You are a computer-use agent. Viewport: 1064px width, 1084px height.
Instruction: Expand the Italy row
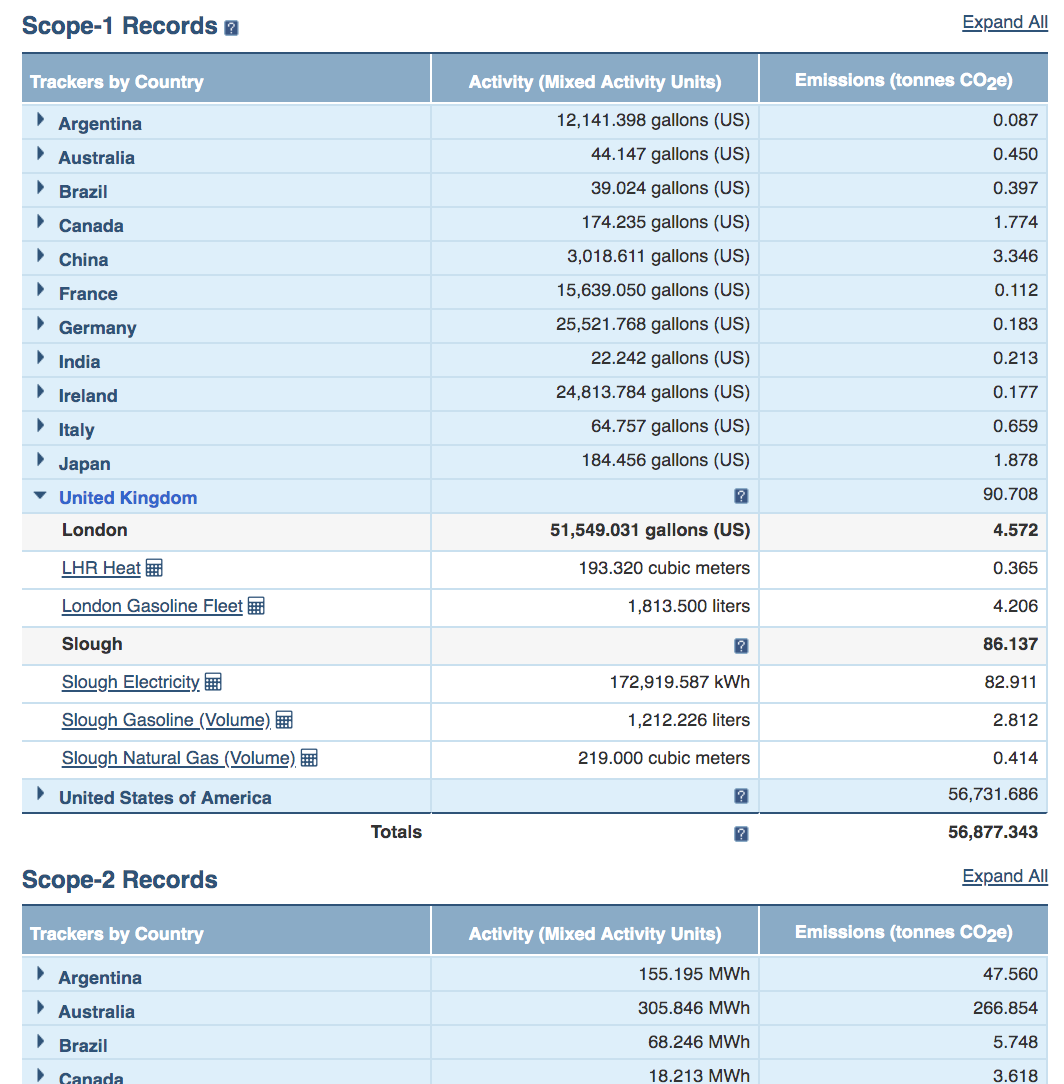[x=40, y=426]
